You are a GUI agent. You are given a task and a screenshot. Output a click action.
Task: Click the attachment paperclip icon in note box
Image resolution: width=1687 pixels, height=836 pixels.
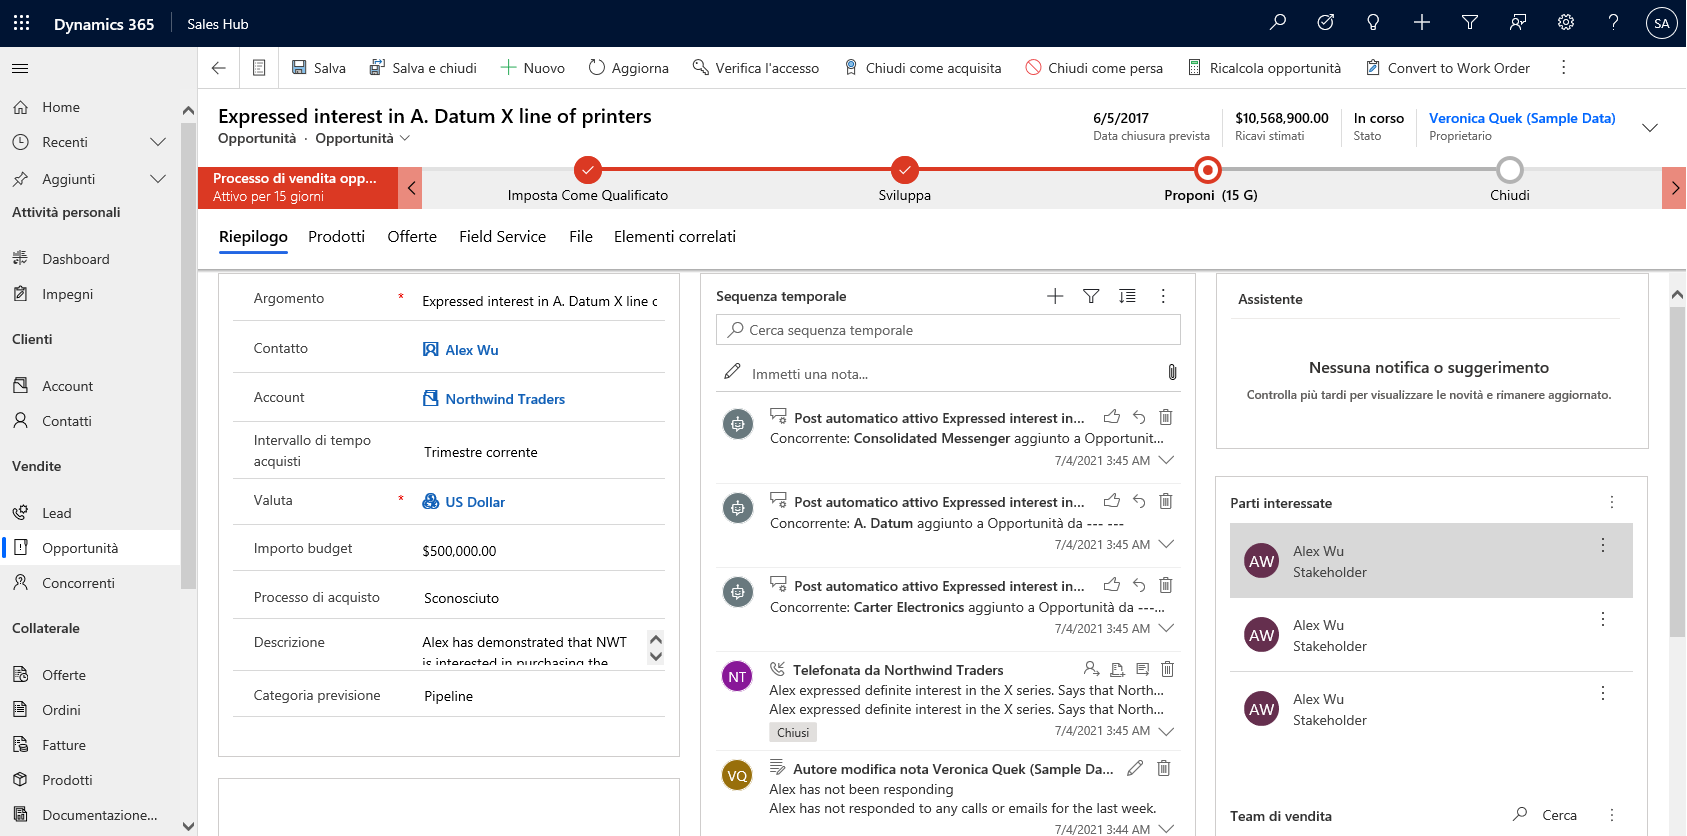tap(1172, 373)
